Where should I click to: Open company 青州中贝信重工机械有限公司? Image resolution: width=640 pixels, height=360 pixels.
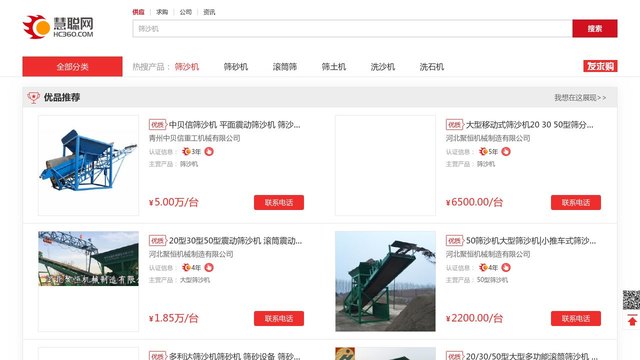click(x=194, y=138)
